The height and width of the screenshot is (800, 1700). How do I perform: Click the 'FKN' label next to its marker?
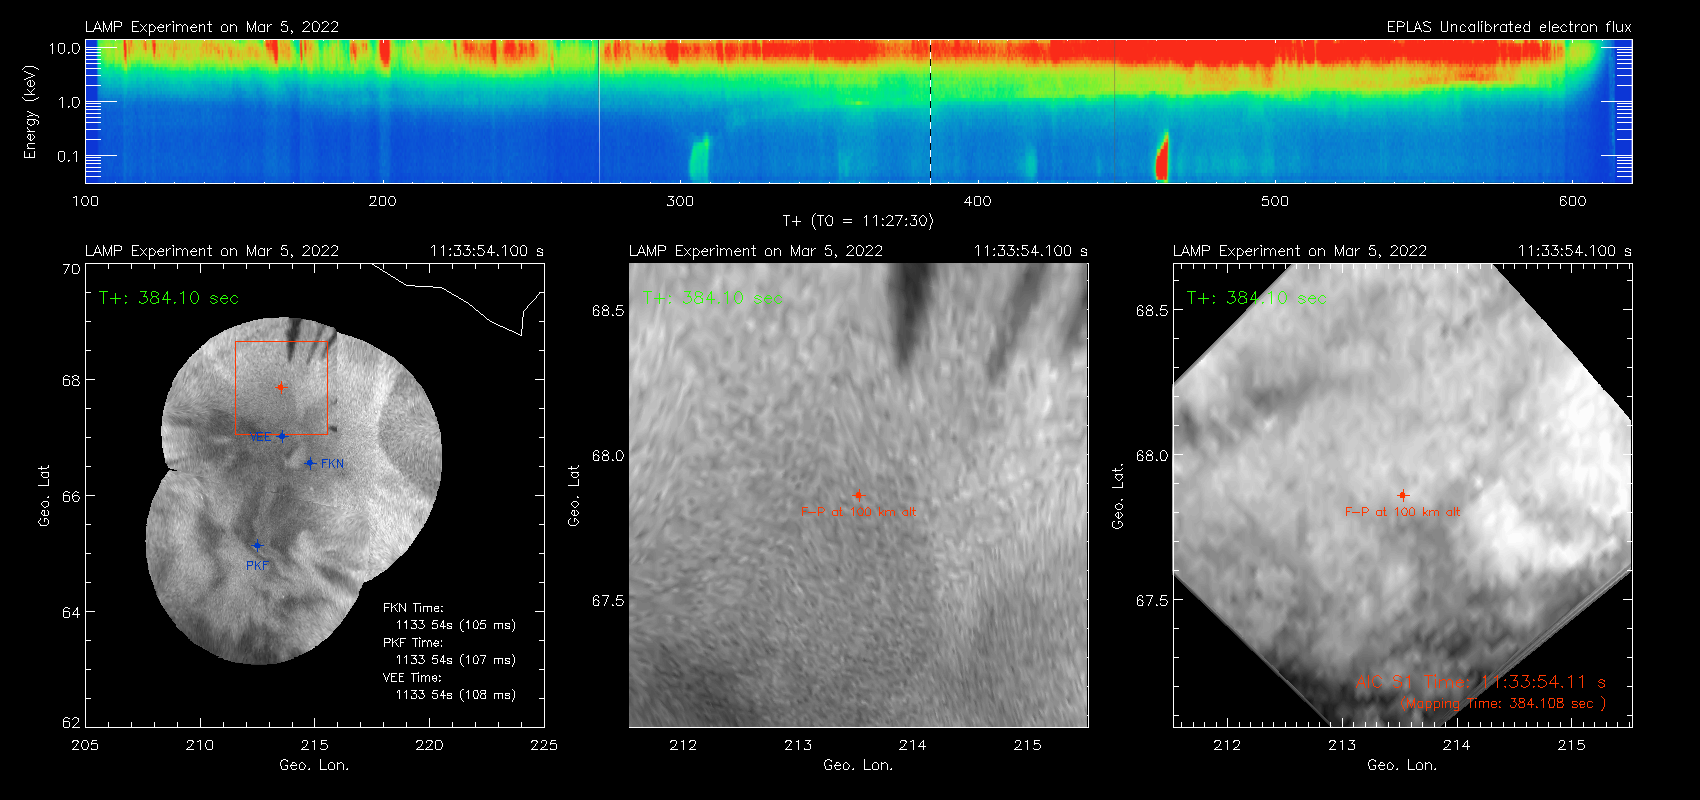pos(332,464)
